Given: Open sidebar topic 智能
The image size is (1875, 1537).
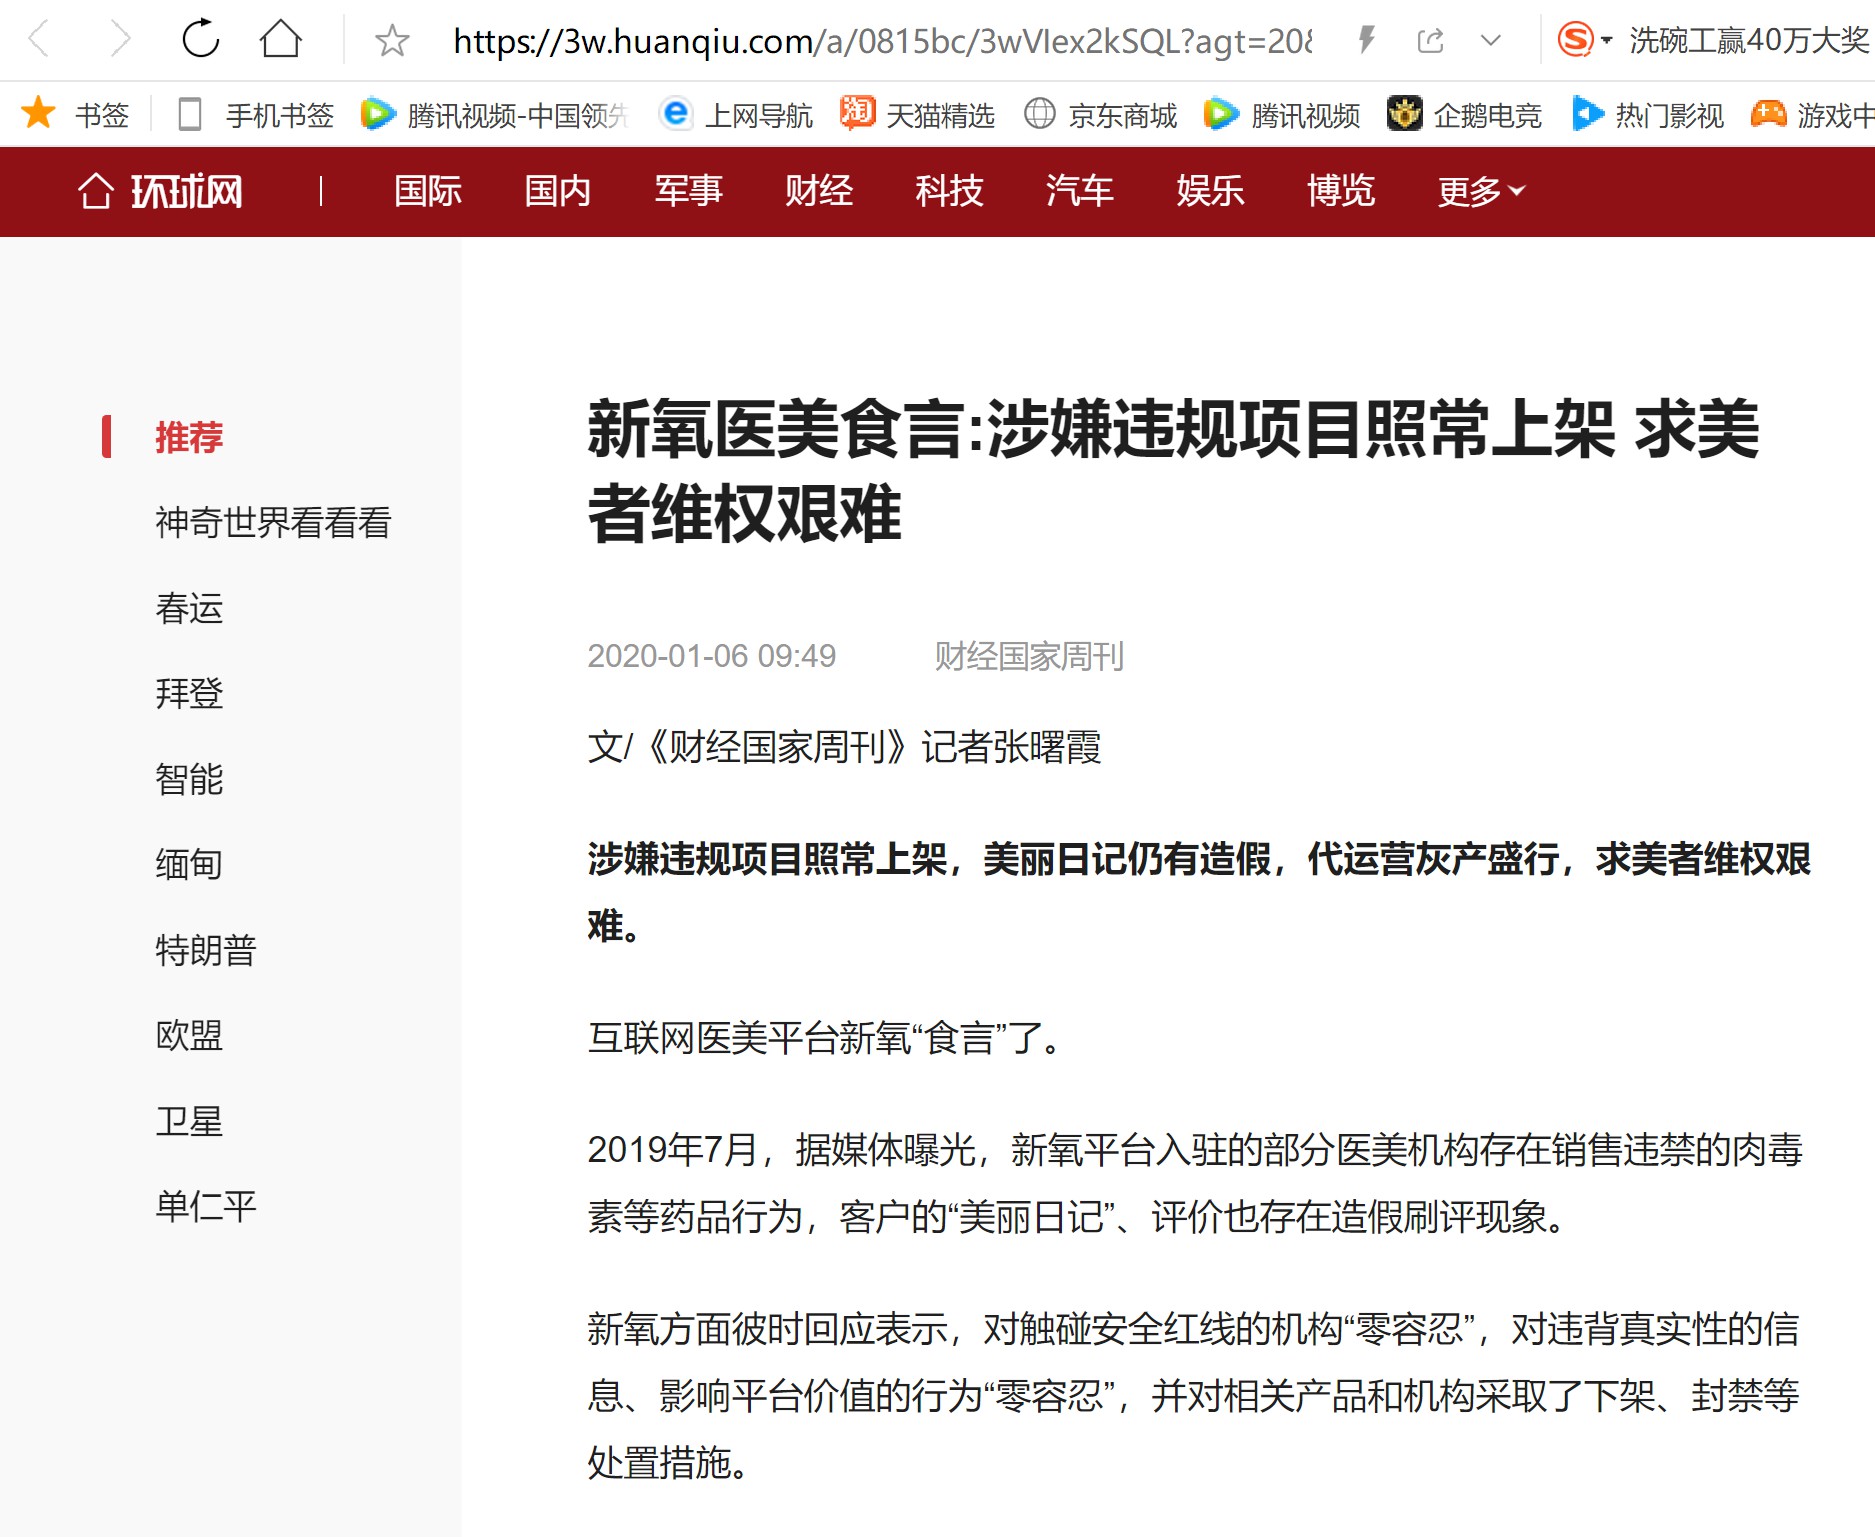Looking at the screenshot, I should [x=189, y=779].
